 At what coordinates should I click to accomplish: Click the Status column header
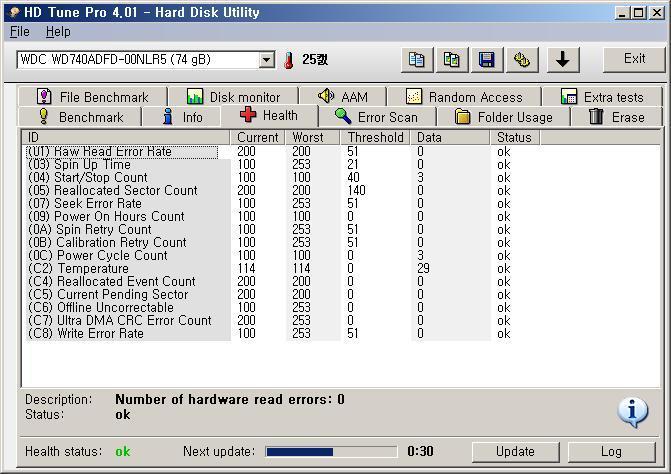click(x=515, y=137)
